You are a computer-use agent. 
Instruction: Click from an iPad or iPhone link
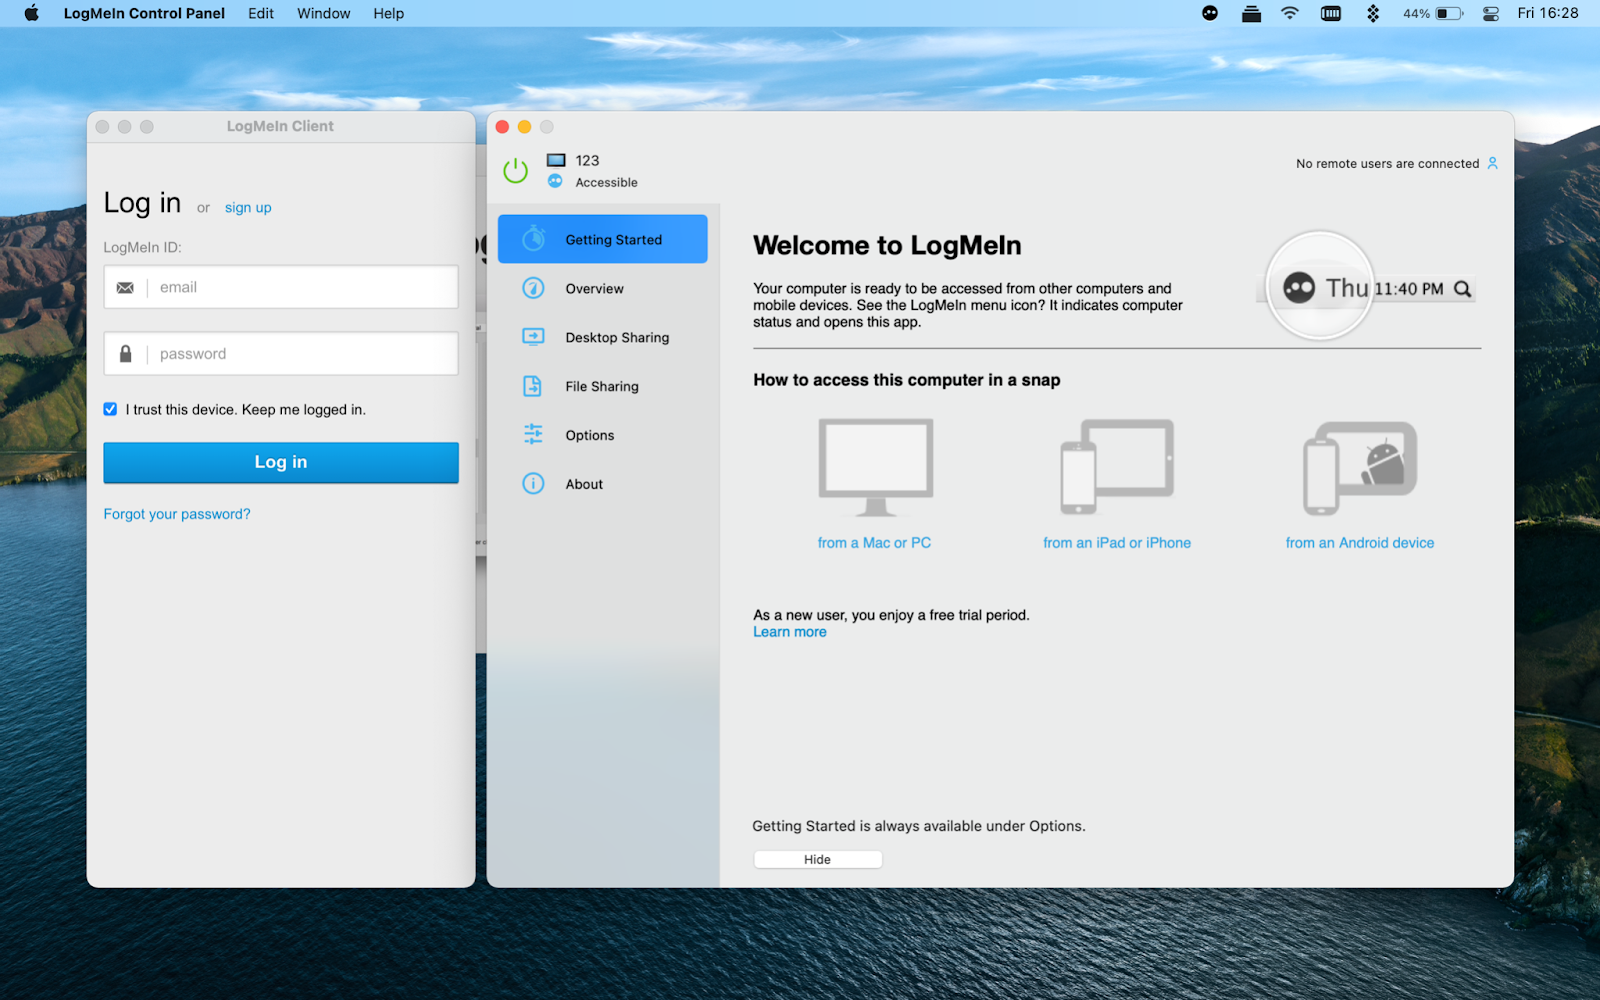[1117, 542]
